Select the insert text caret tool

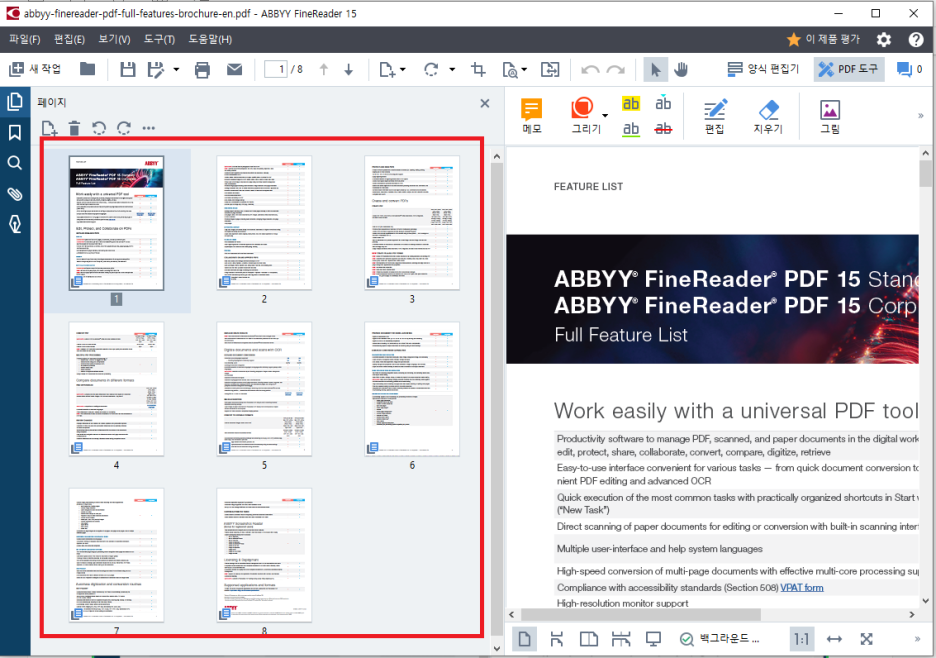pos(663,104)
